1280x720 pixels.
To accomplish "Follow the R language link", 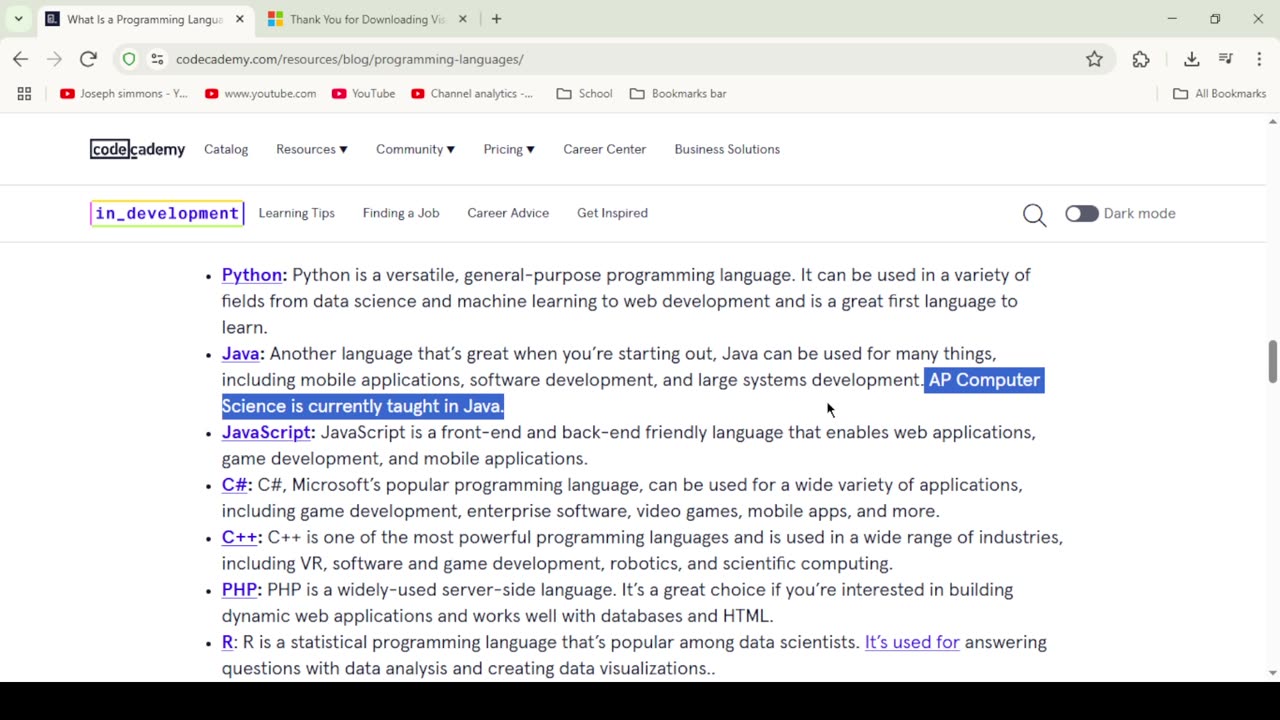I will [x=228, y=642].
